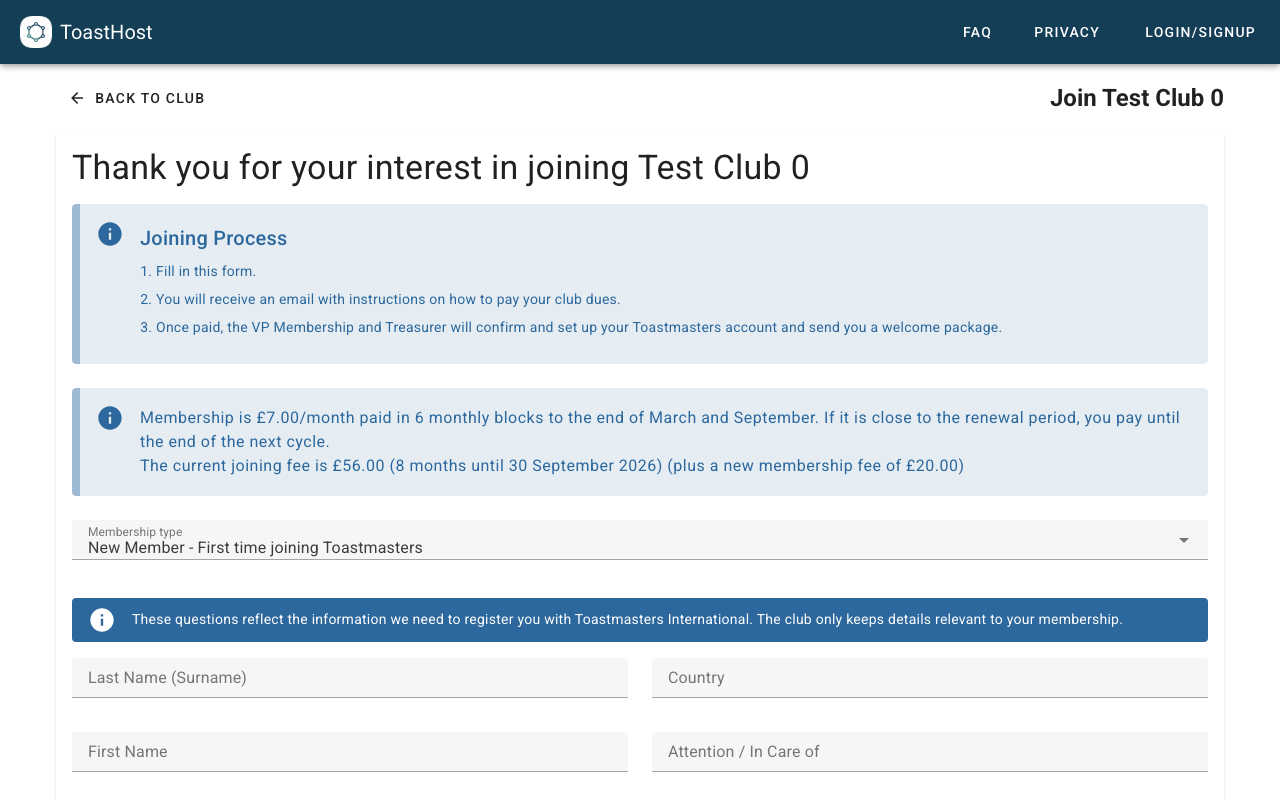Click the info icon in the membership fee notice
This screenshot has width=1280, height=800.
(x=110, y=418)
